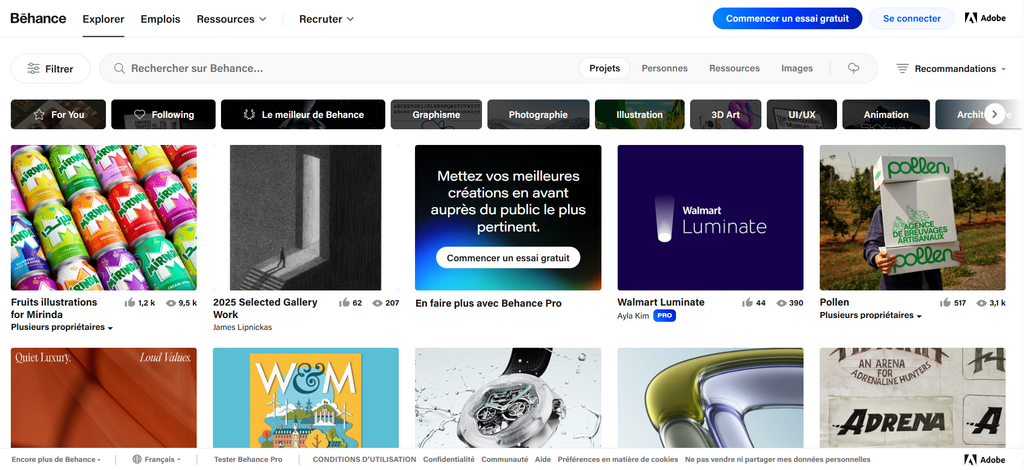
Task: Open the 2025 Selected Gallery Work title
Action: pyautogui.click(x=265, y=308)
